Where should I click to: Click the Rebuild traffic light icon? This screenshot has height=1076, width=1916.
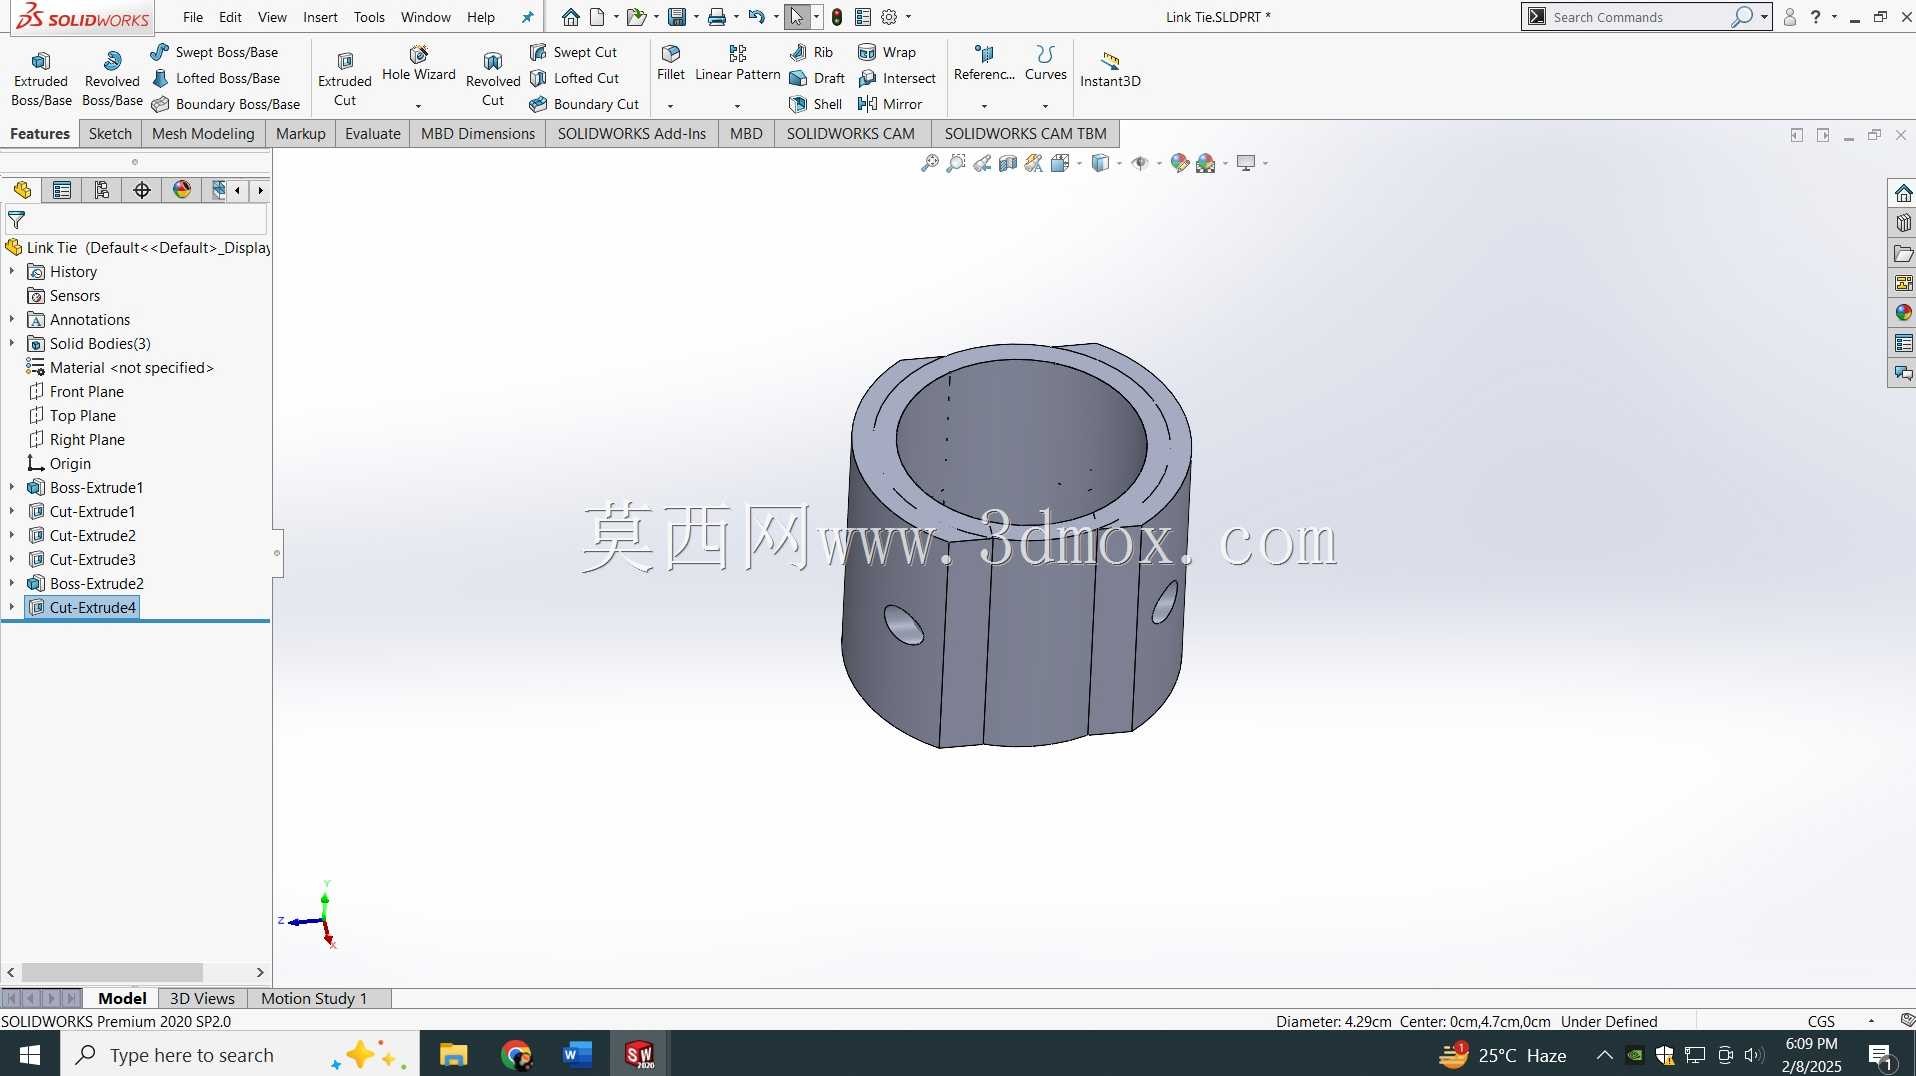837,17
